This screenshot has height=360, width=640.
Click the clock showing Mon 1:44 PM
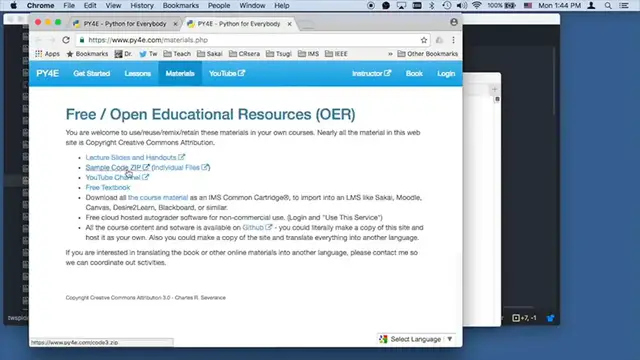[x=559, y=6]
